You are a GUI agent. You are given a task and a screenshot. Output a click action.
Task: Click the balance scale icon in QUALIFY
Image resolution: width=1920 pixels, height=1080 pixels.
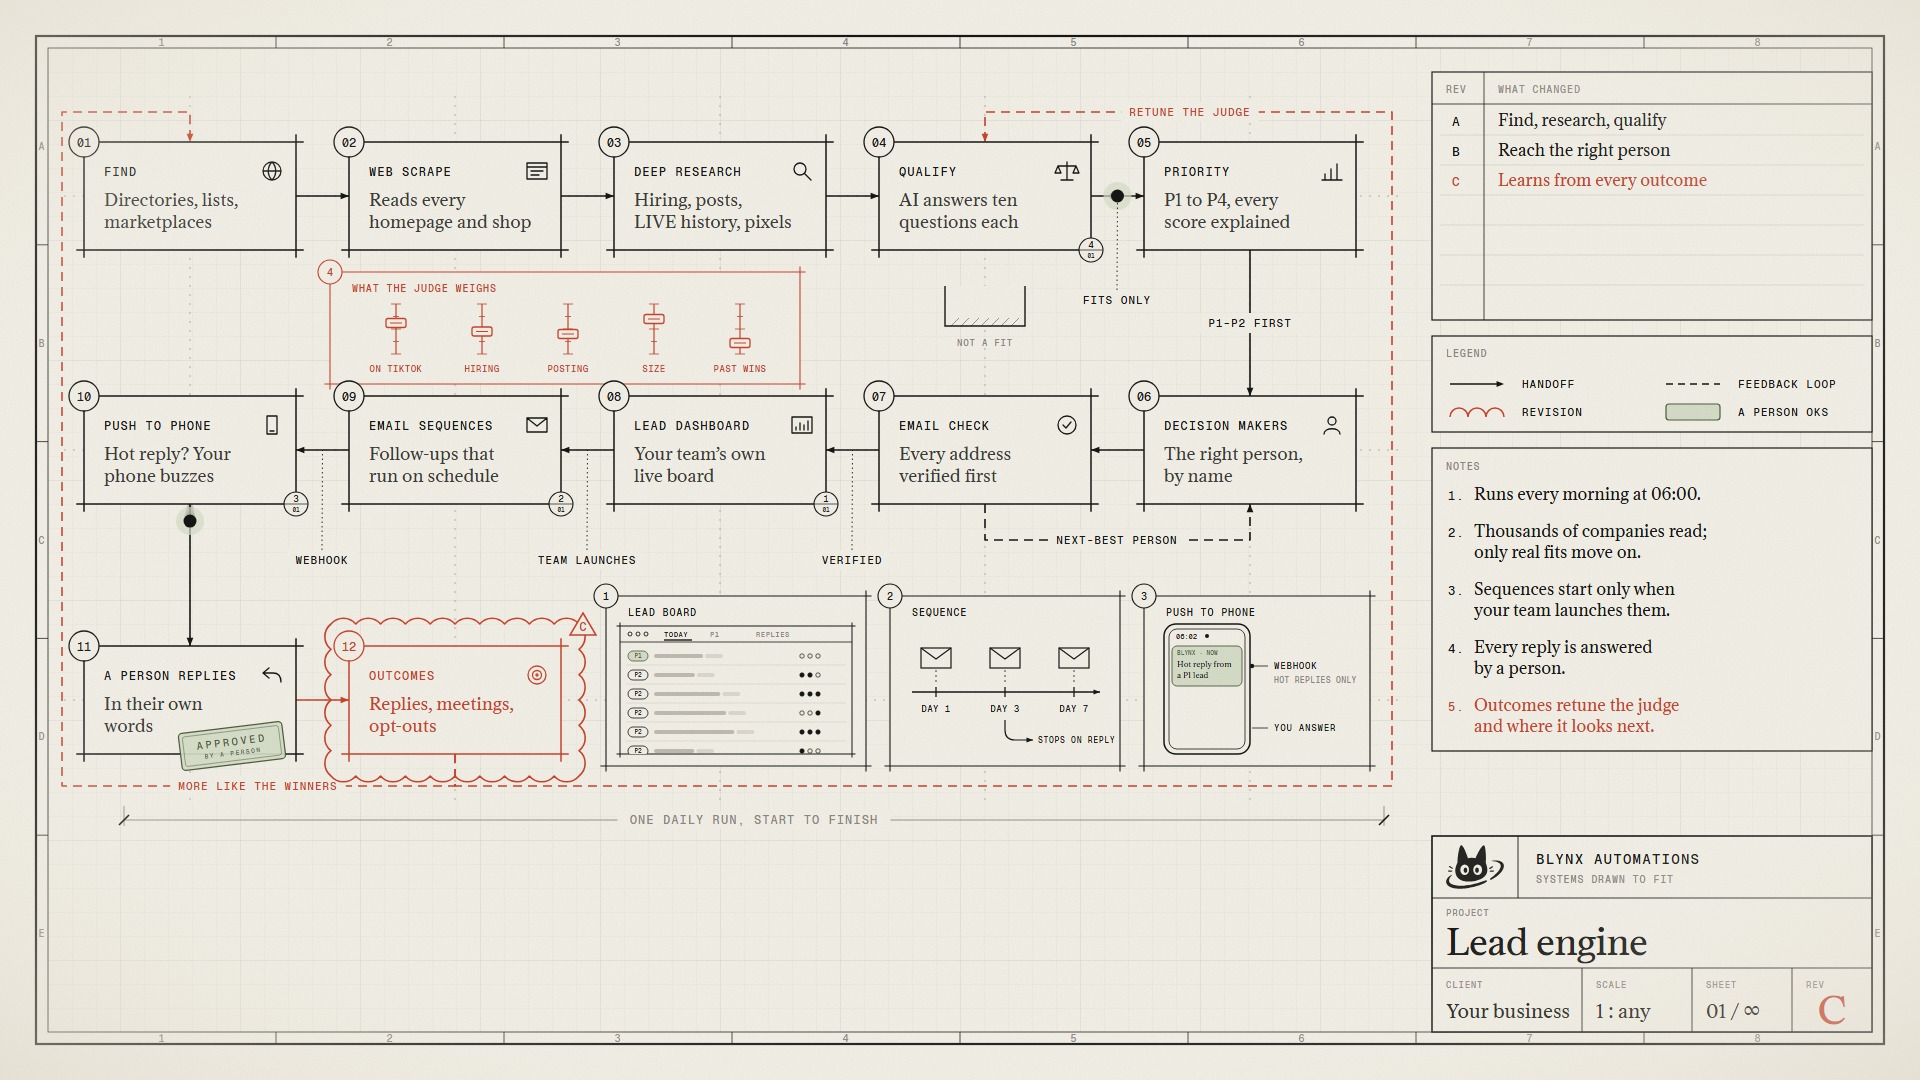(1067, 172)
